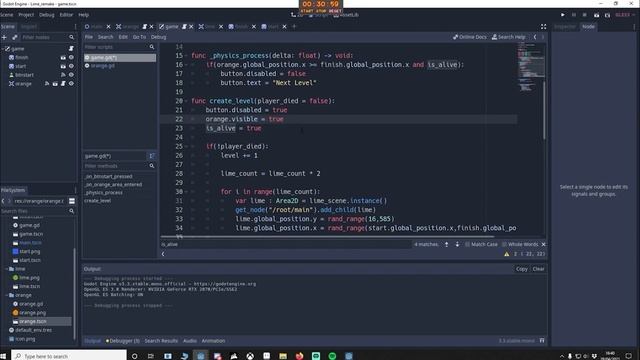This screenshot has width=640, height=360.
Task: Toggle the scripts panel arrow below the editor
Action: click(x=163, y=254)
